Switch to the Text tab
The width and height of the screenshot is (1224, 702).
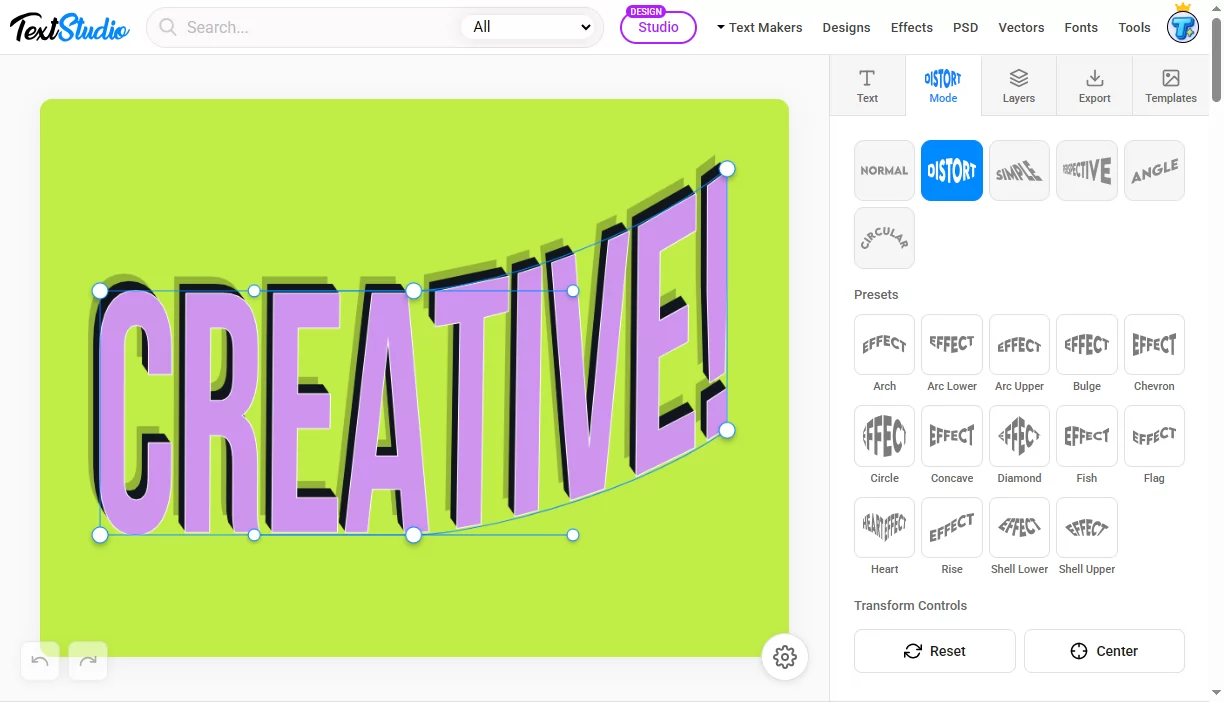coord(867,86)
